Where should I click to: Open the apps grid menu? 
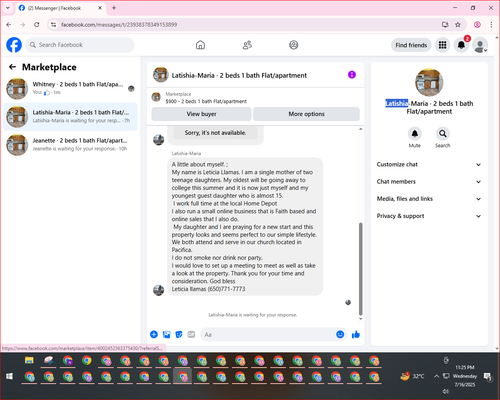pos(442,45)
